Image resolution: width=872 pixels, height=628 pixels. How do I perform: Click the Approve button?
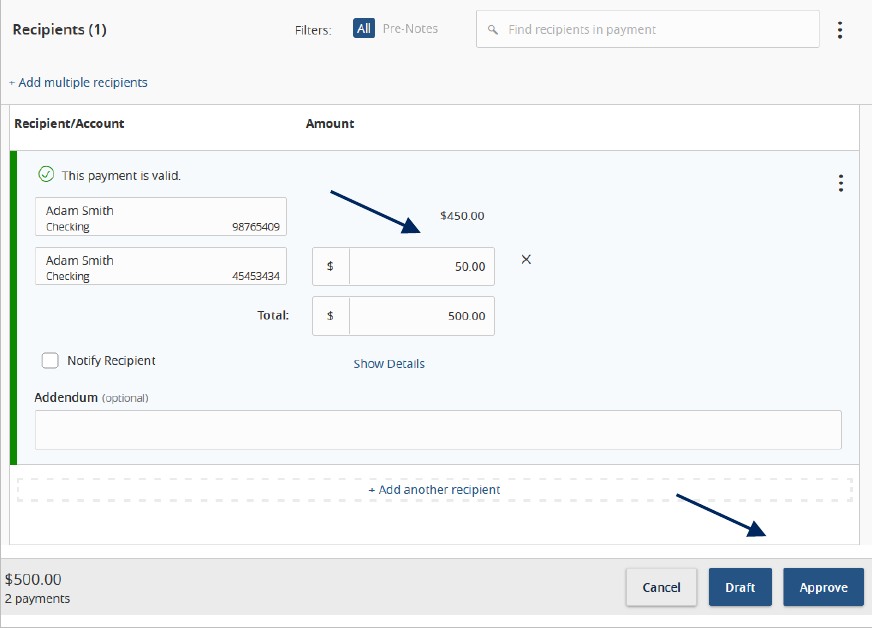pyautogui.click(x=824, y=587)
